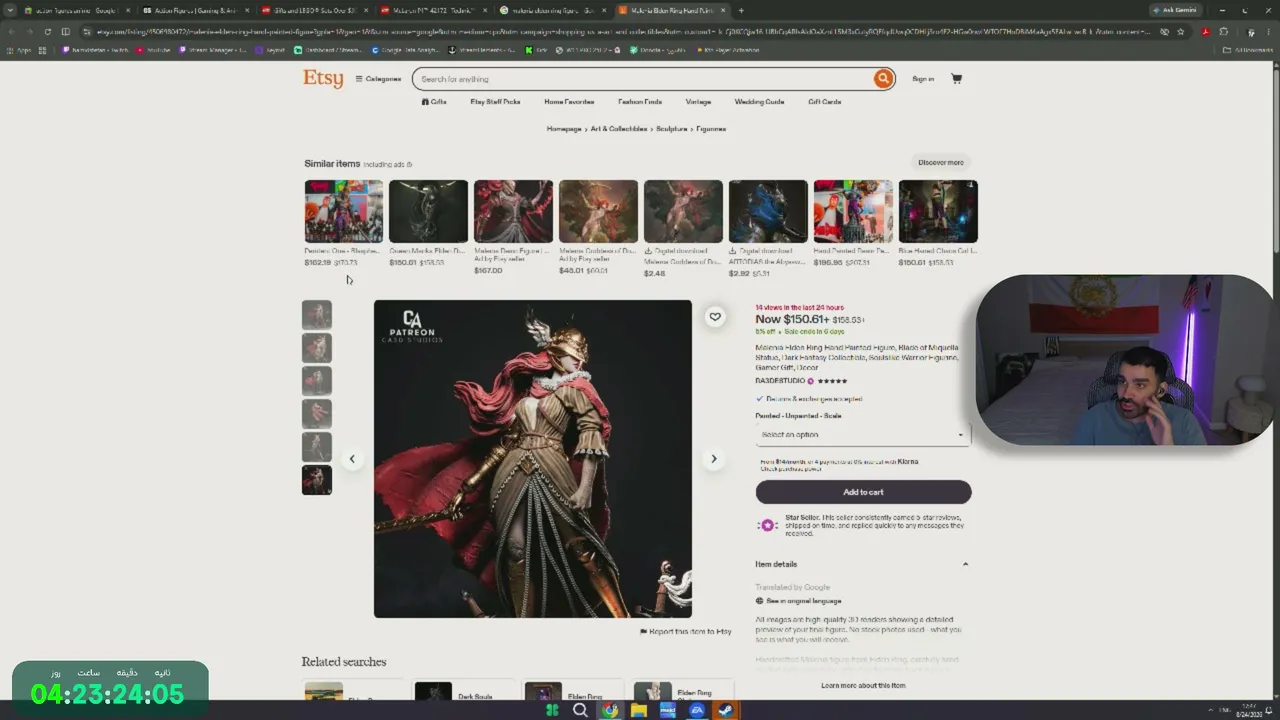The width and height of the screenshot is (1280, 720).
Task: Go to Etsy Staff Picks
Action: coord(495,102)
